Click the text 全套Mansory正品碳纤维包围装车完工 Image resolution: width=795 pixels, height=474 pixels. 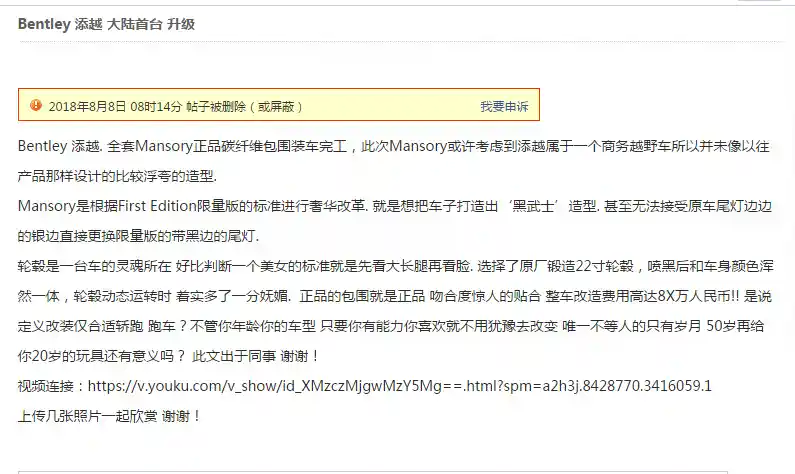227,147
